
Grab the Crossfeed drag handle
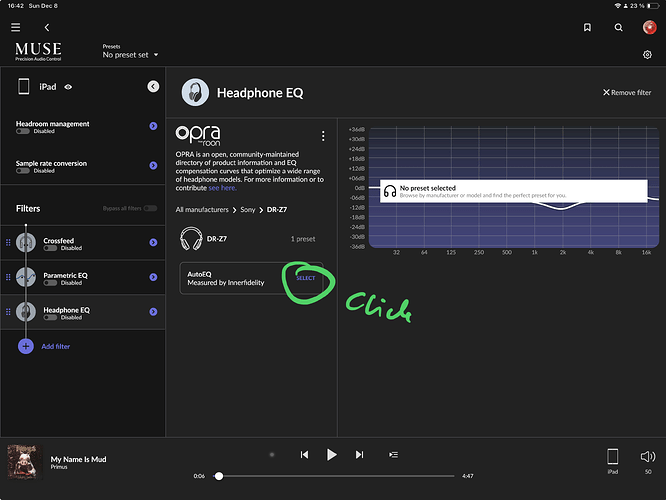tap(8, 243)
